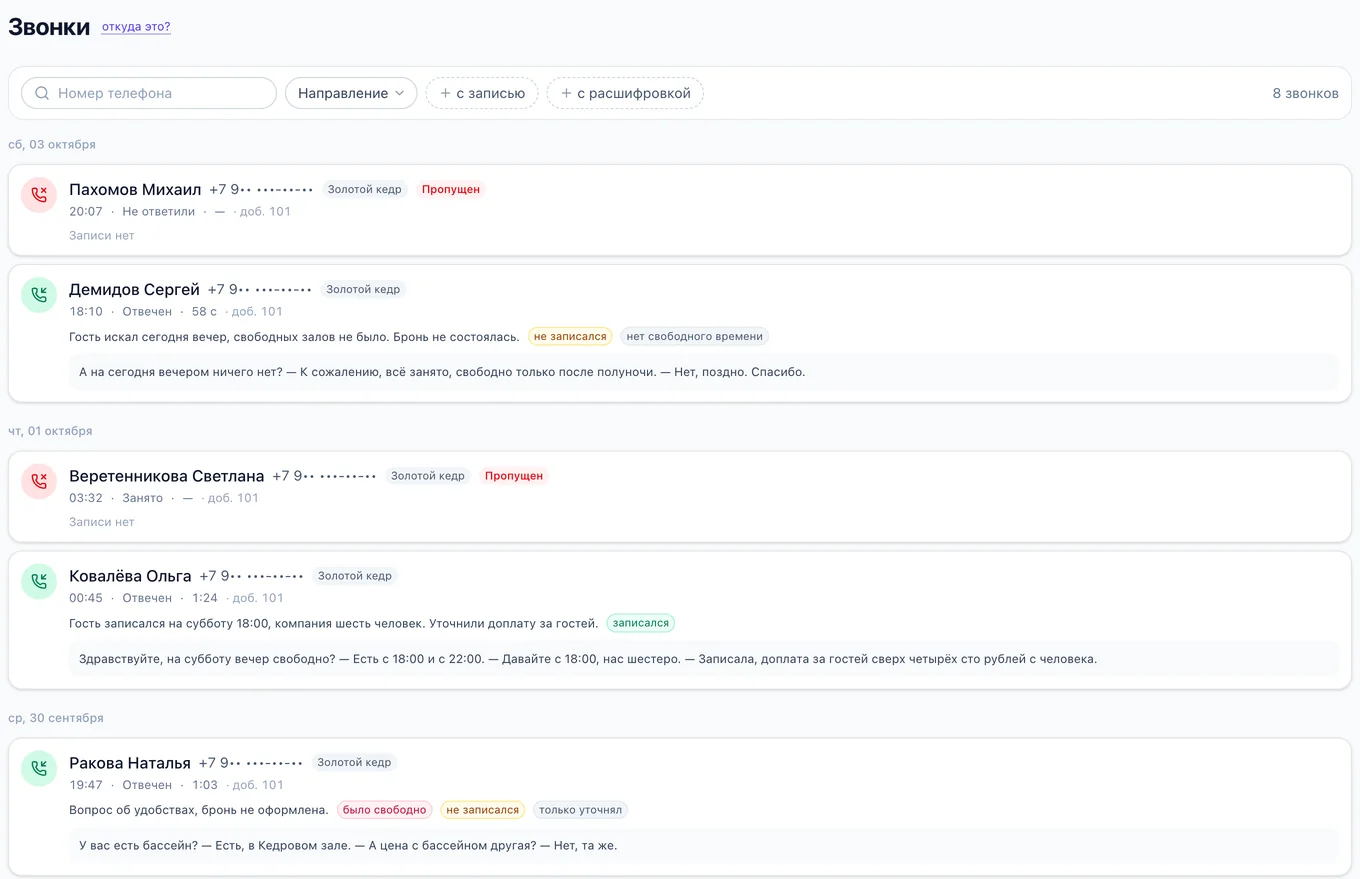
Task: Click the missed call icon for Пахомов Михаил
Action: pyautogui.click(x=39, y=195)
